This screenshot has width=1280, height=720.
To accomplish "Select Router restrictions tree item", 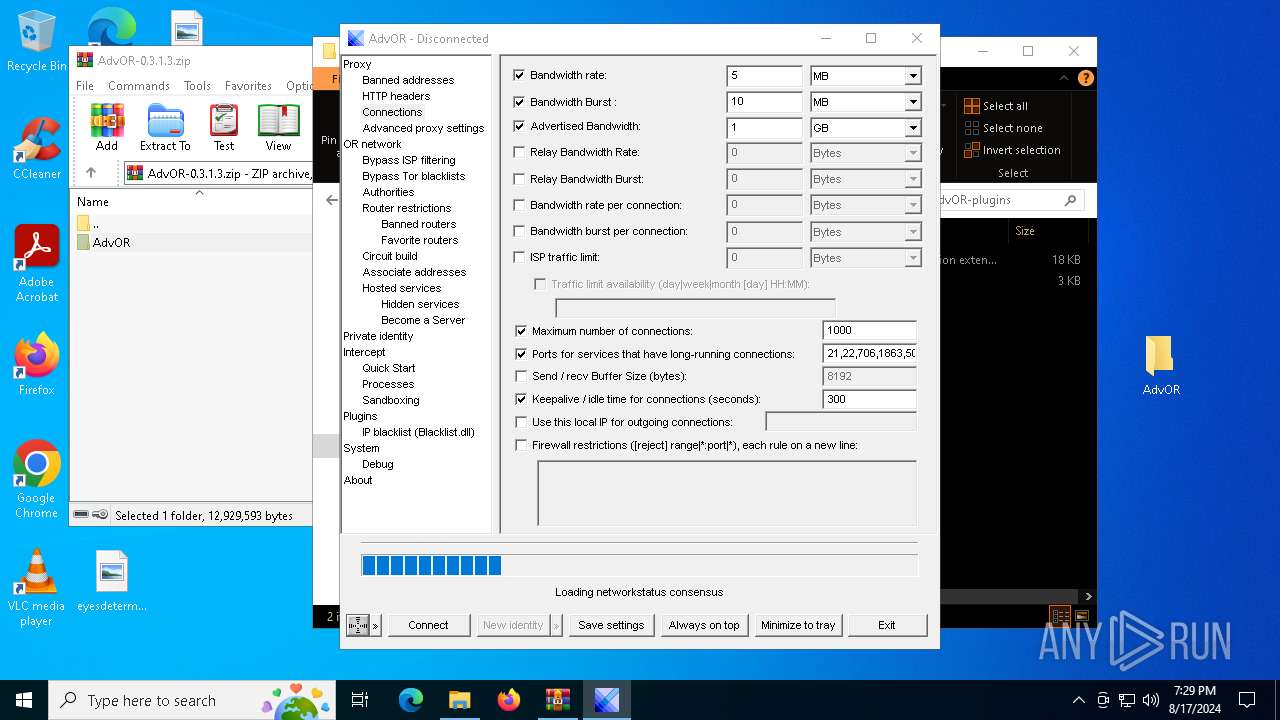I will (x=406, y=208).
